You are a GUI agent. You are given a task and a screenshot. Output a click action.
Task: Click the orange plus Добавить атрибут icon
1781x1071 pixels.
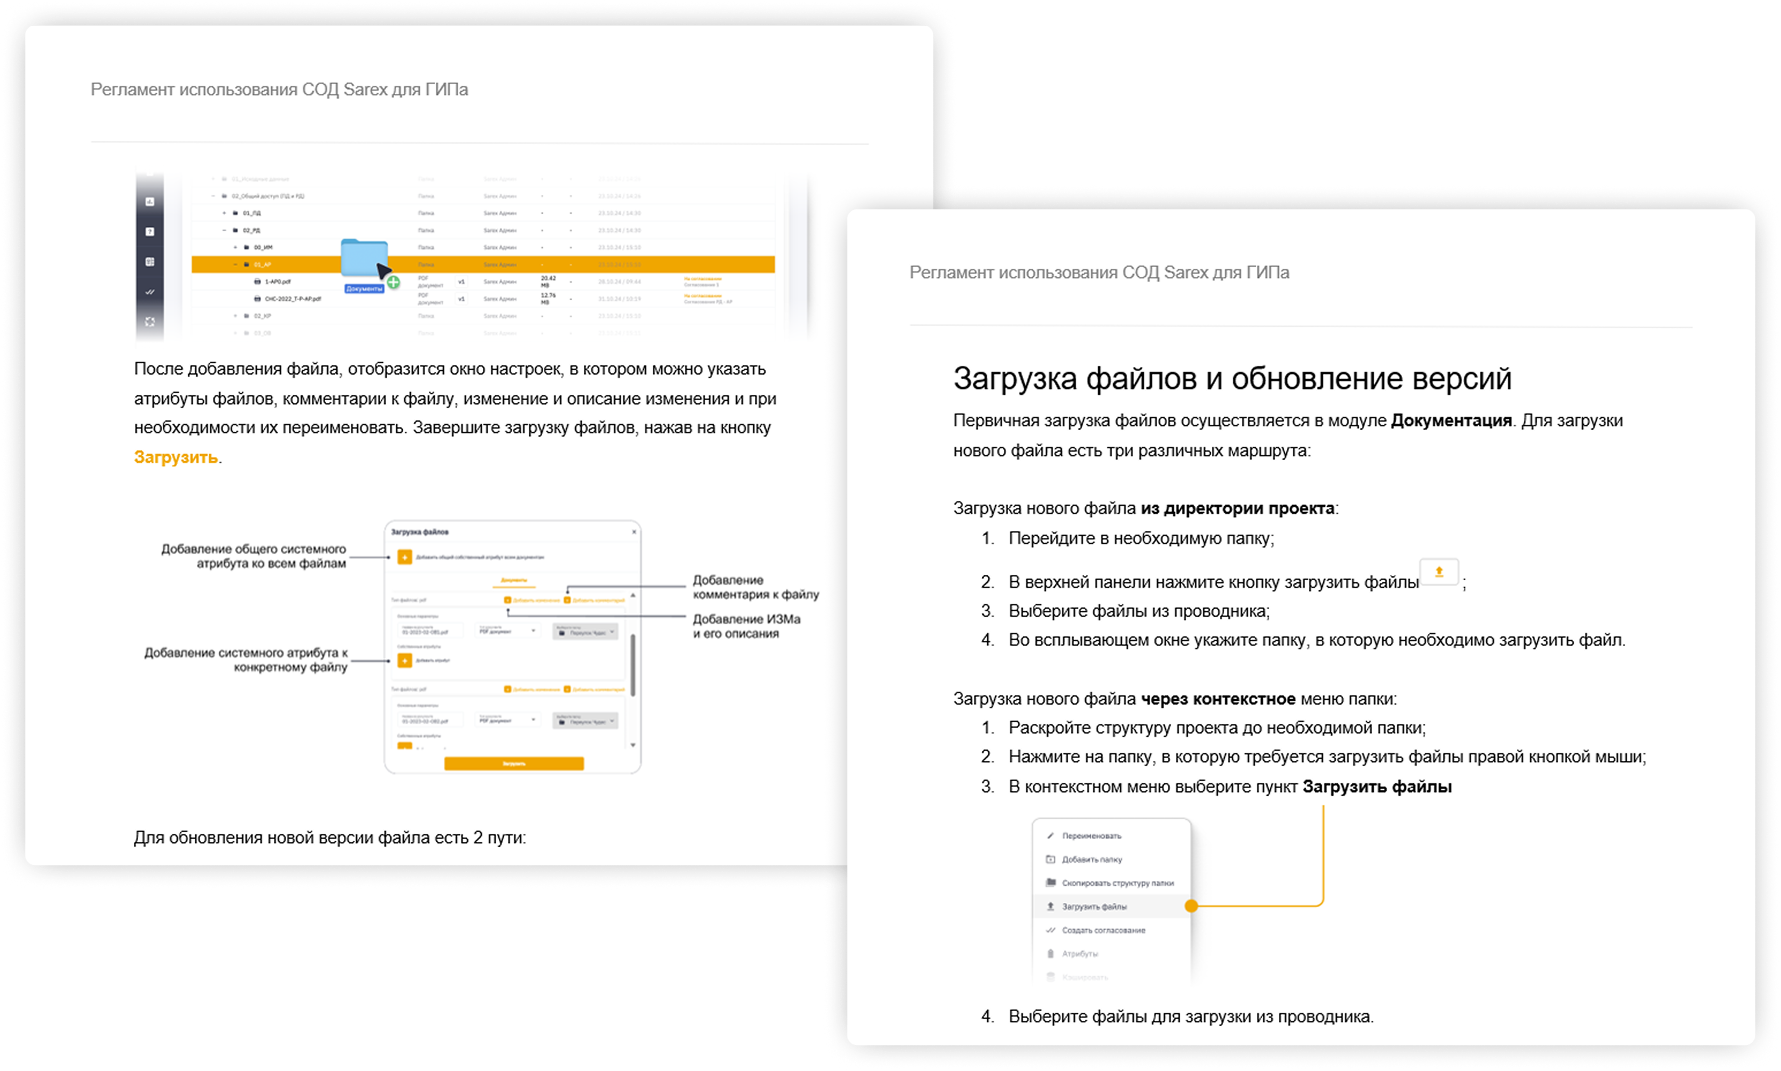(x=404, y=660)
